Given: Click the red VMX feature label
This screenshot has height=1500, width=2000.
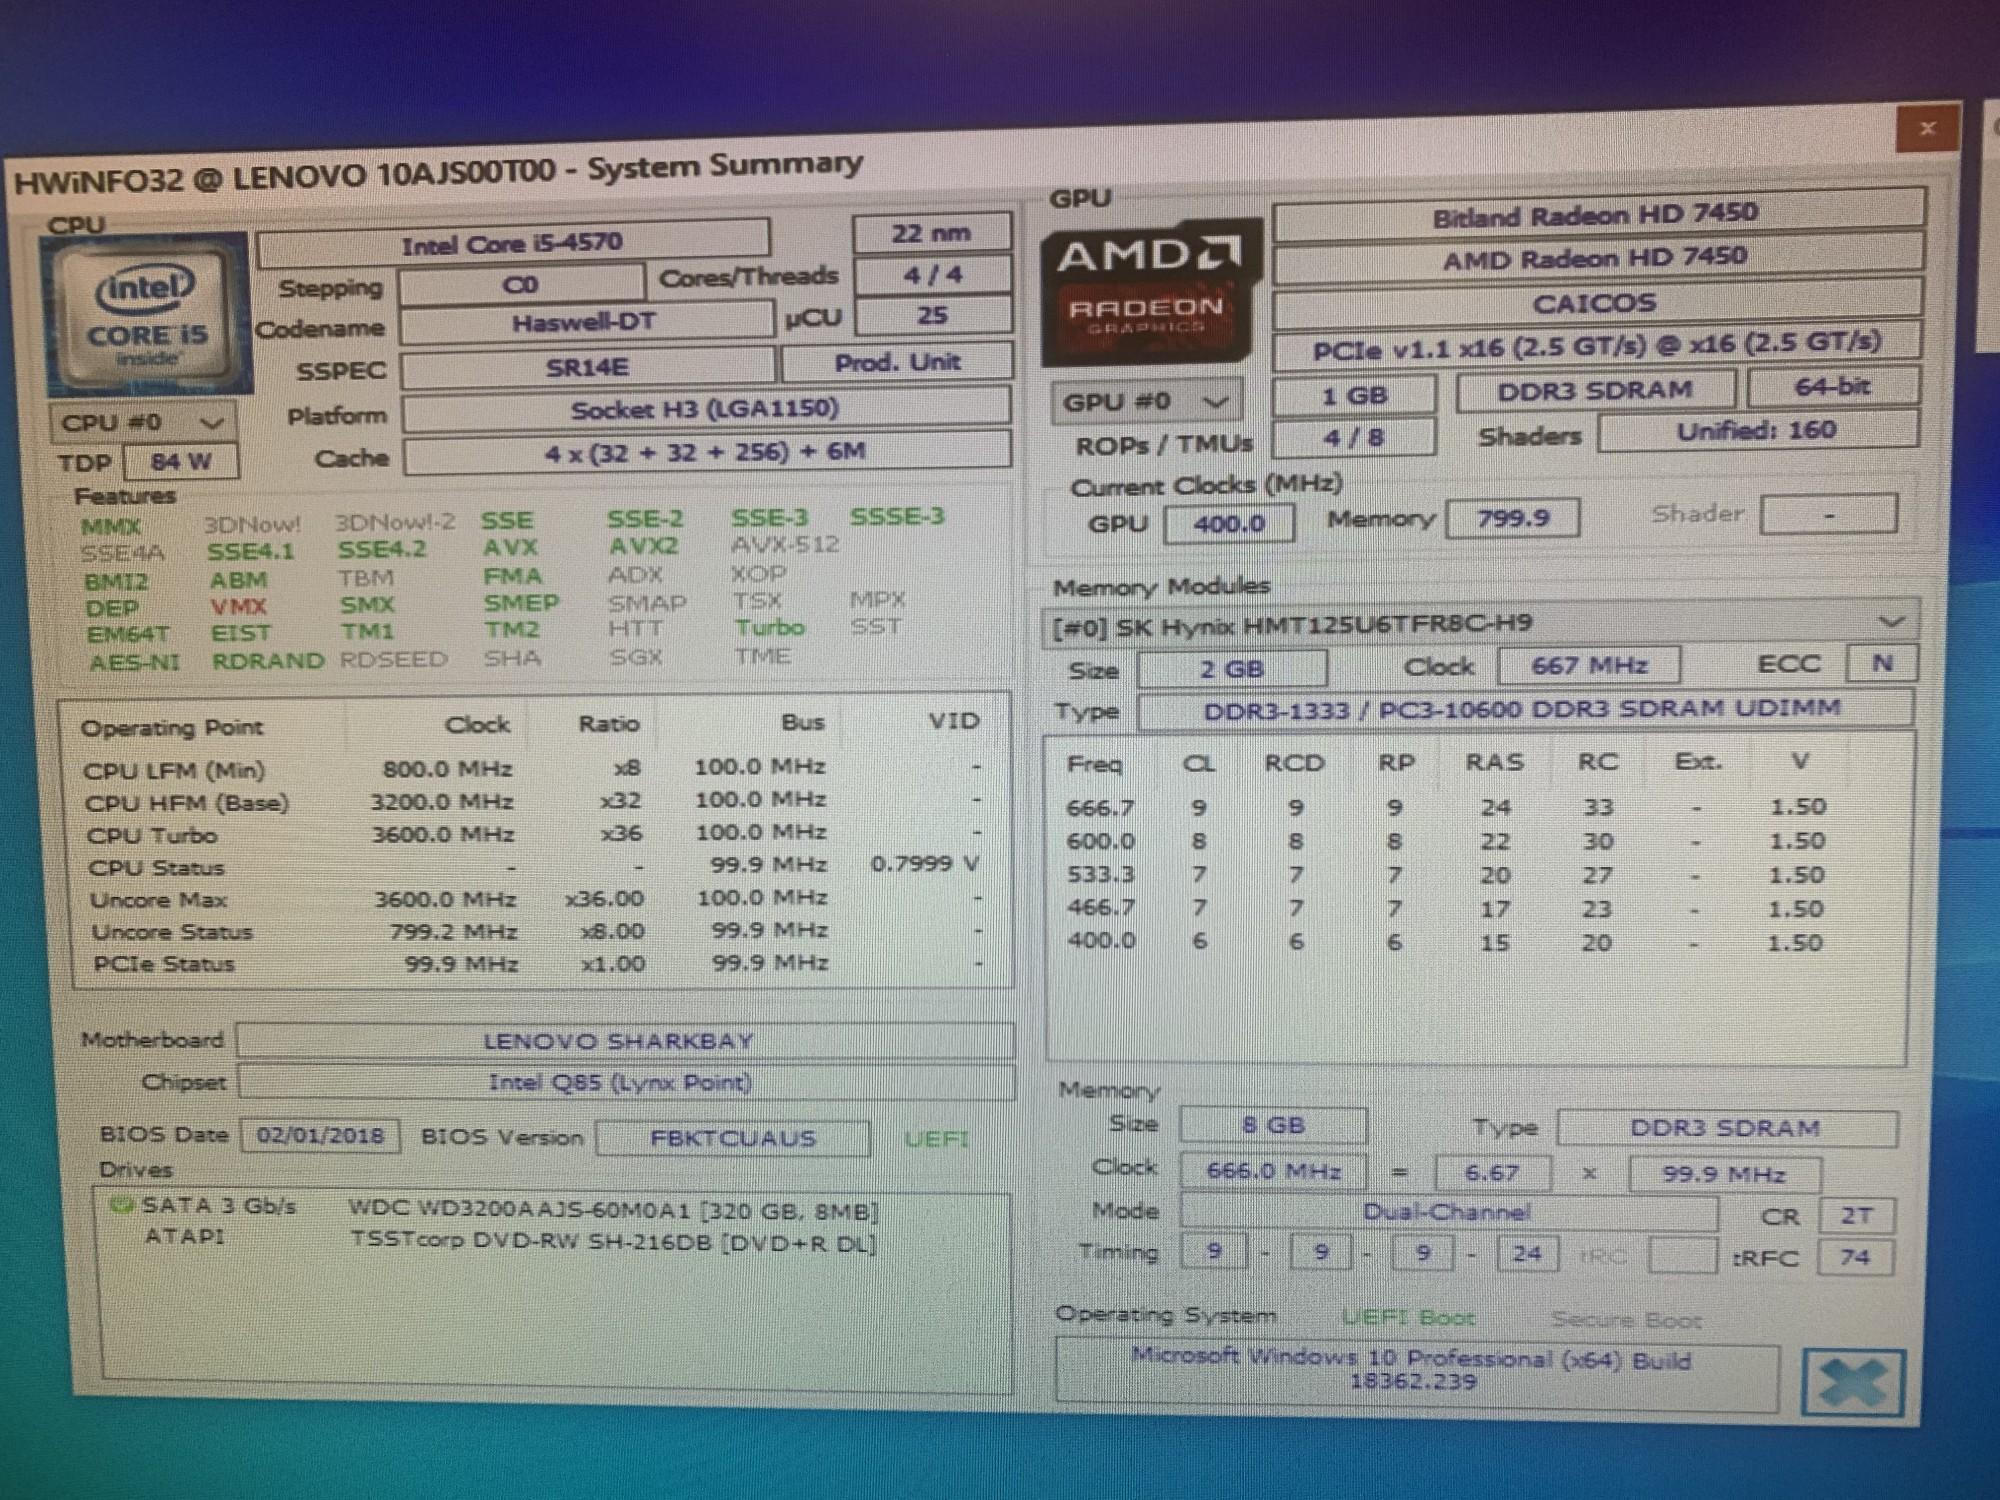Looking at the screenshot, I should coord(238,606).
